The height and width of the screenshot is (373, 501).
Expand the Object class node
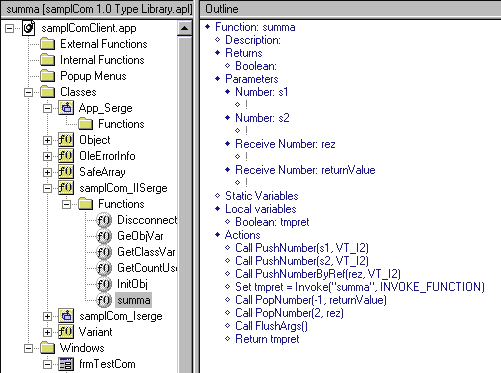point(48,140)
